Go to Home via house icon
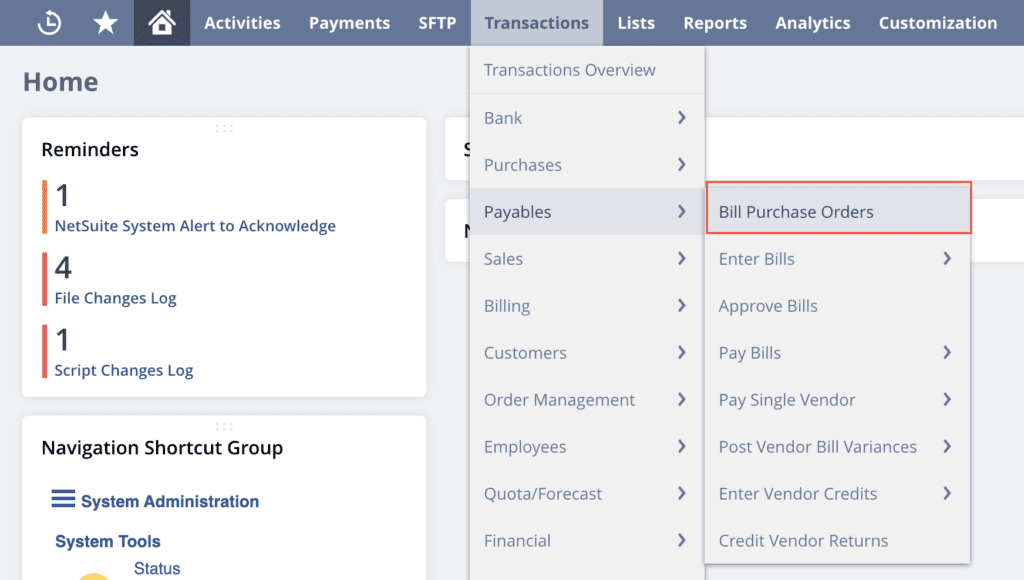 click(161, 23)
